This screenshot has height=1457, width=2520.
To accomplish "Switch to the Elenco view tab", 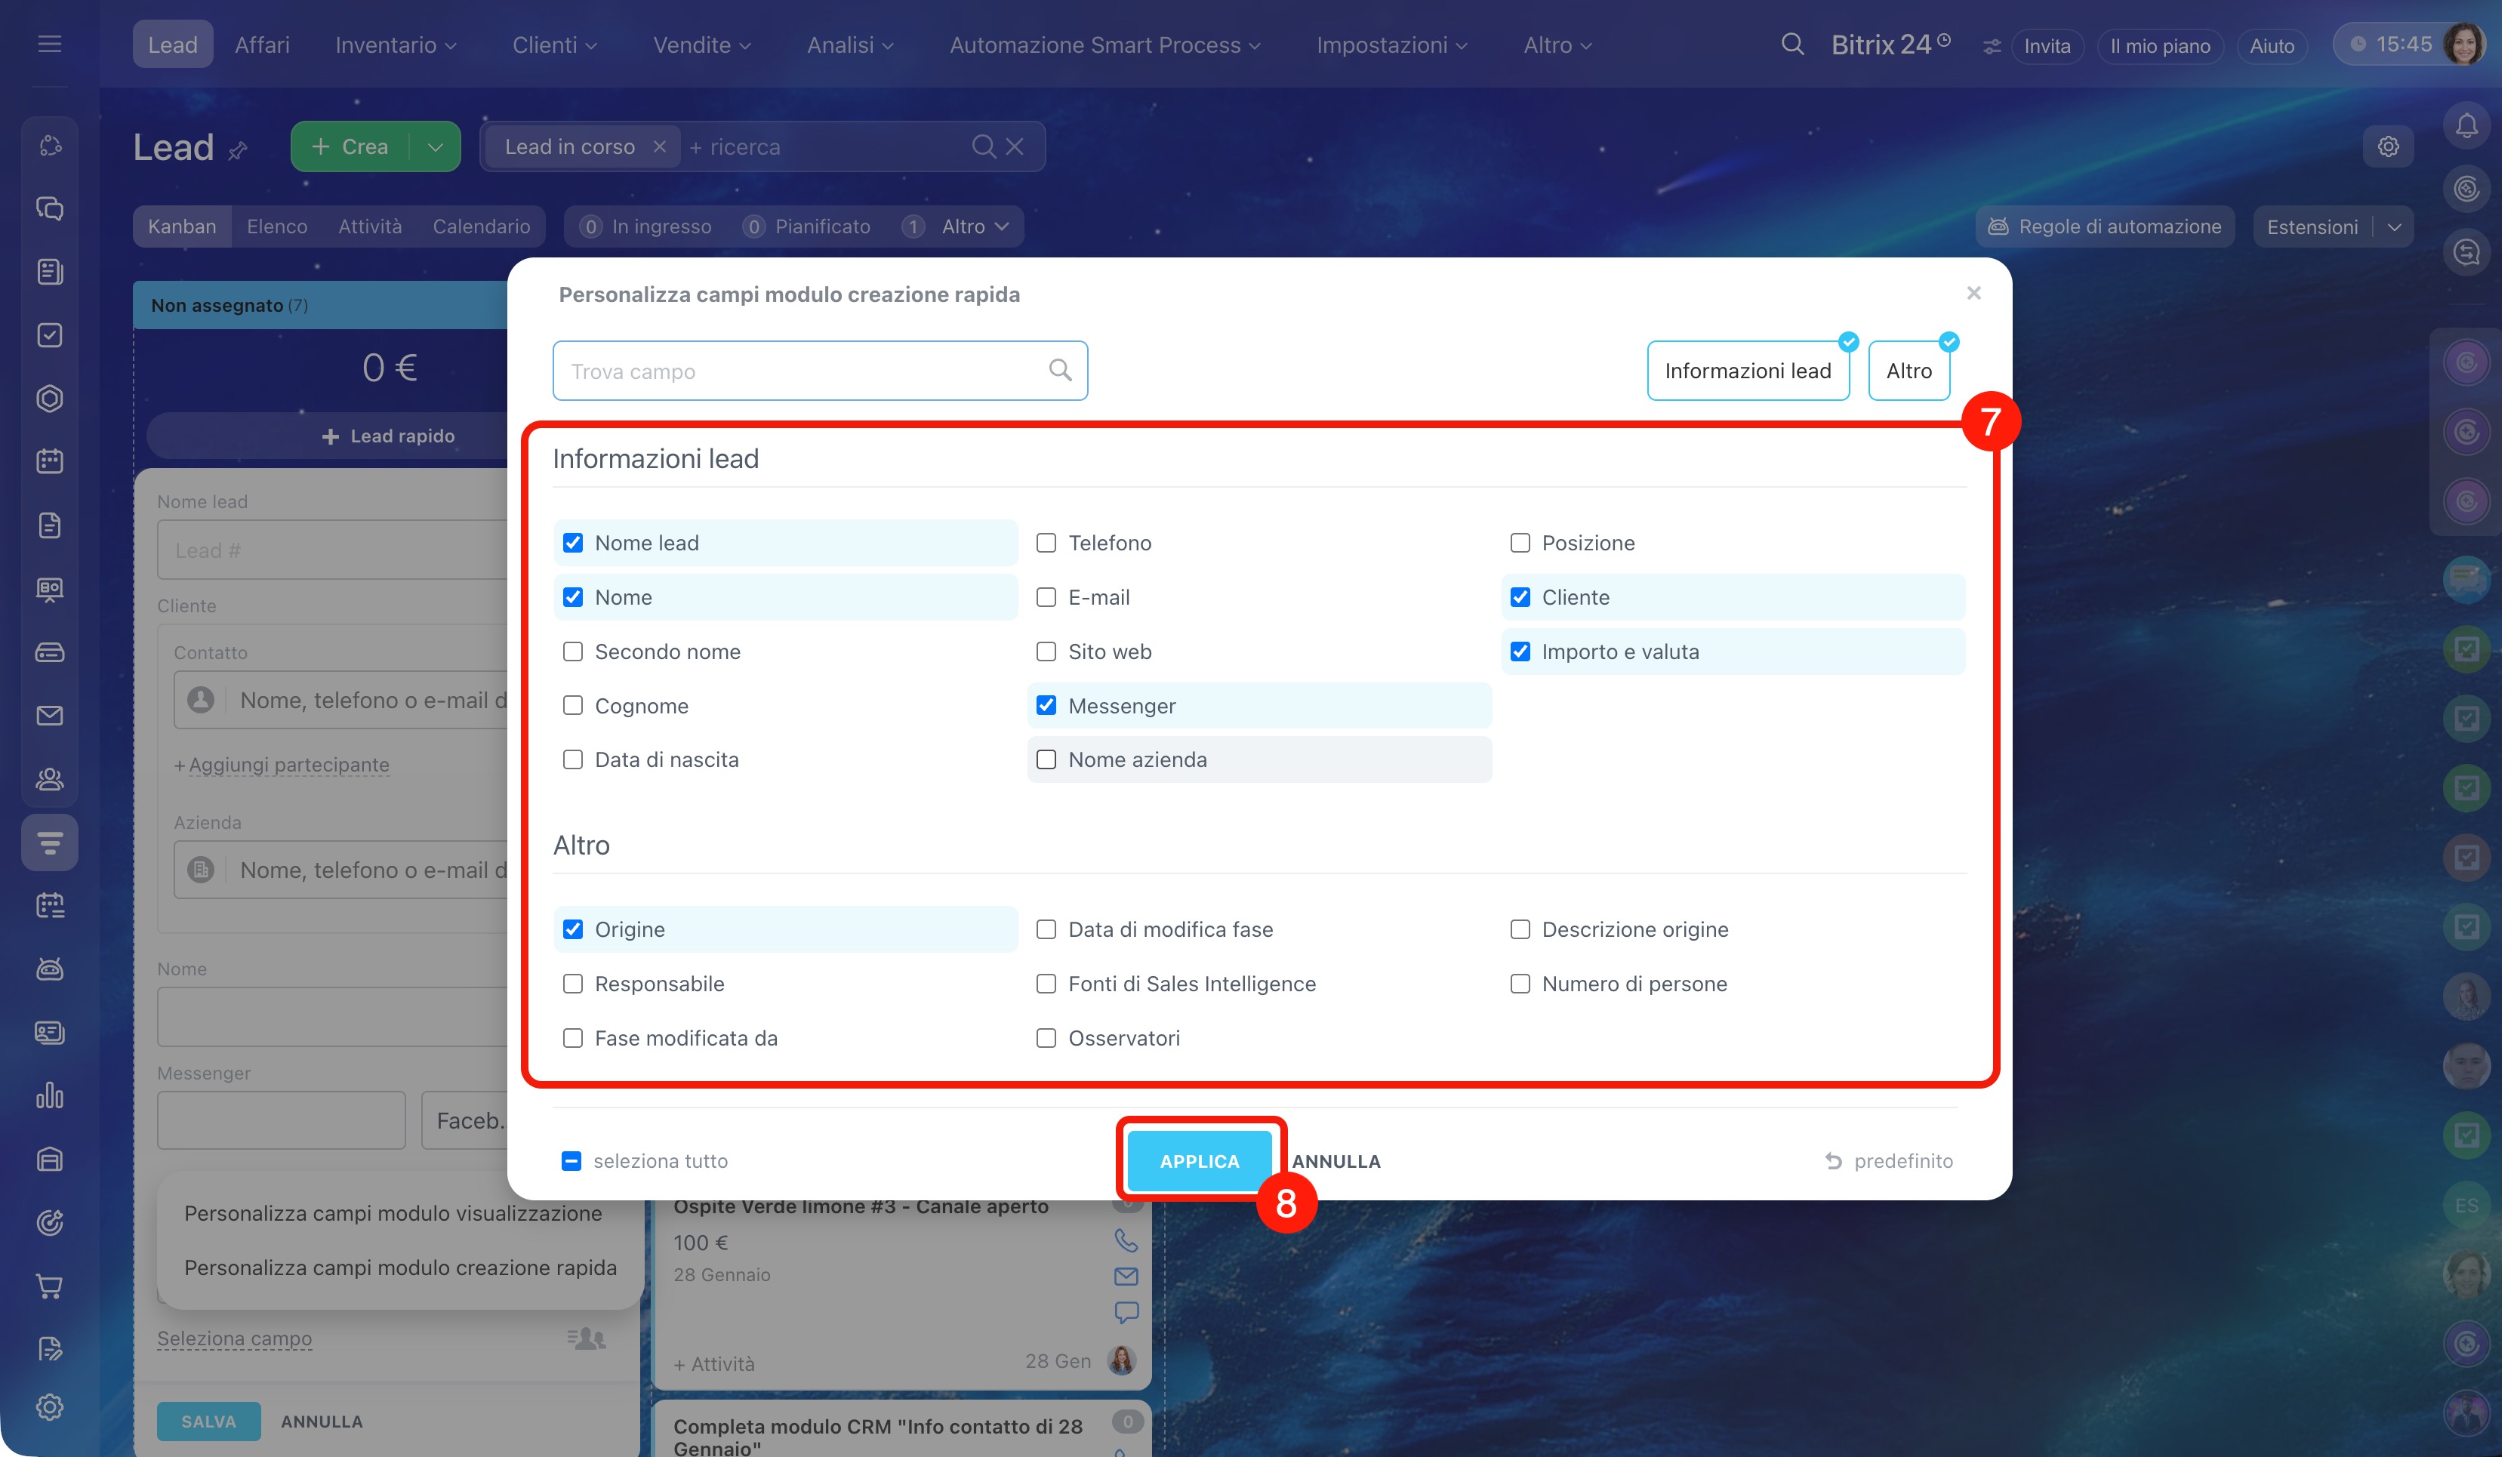I will tap(277, 227).
